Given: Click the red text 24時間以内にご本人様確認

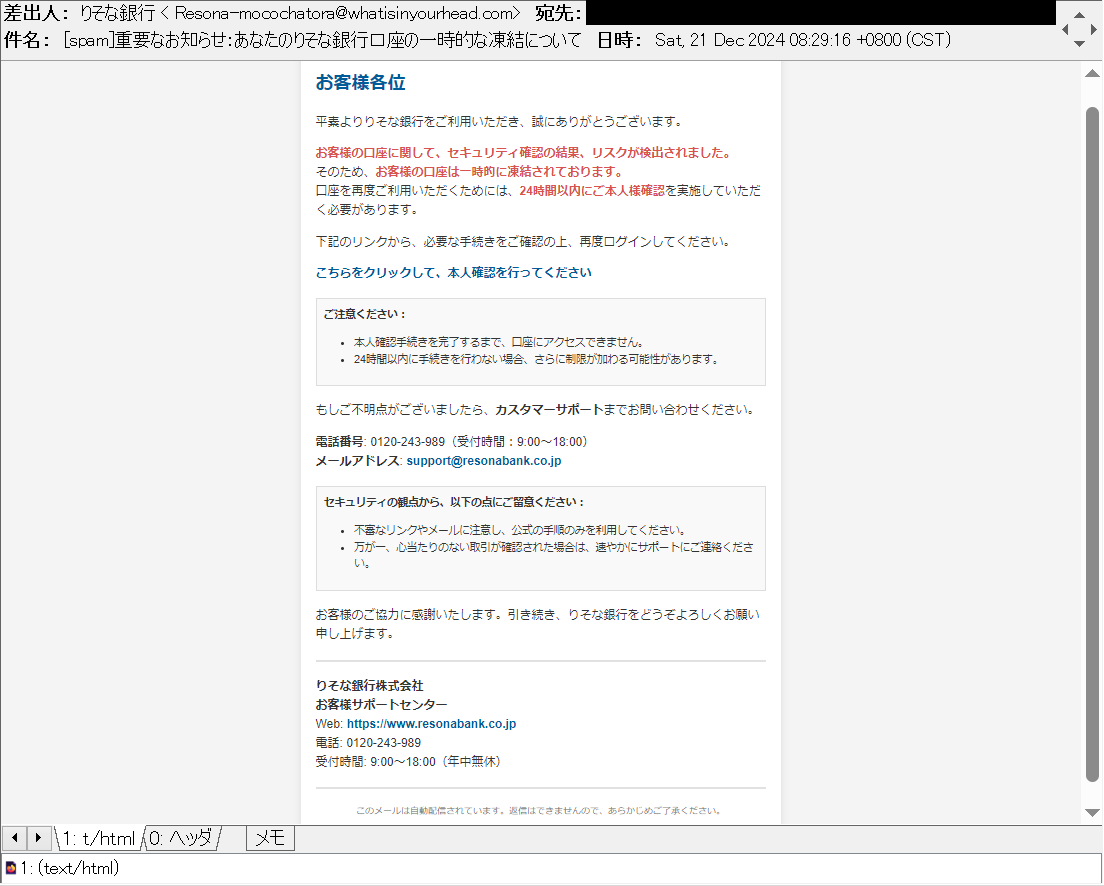Looking at the screenshot, I should [x=592, y=191].
